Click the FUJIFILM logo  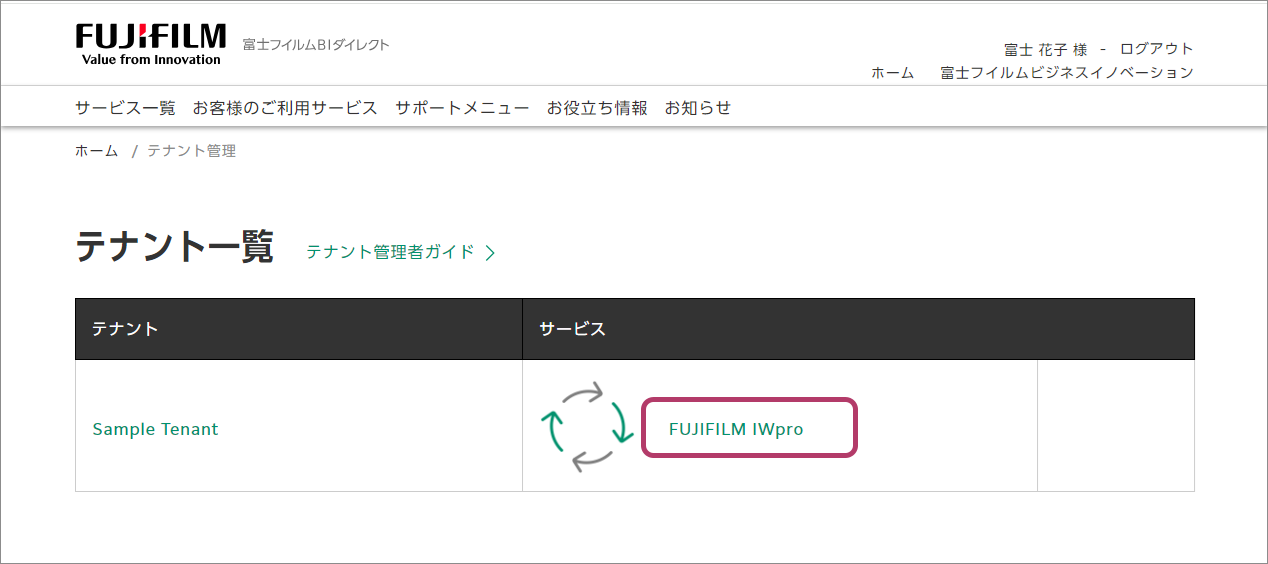151,45
